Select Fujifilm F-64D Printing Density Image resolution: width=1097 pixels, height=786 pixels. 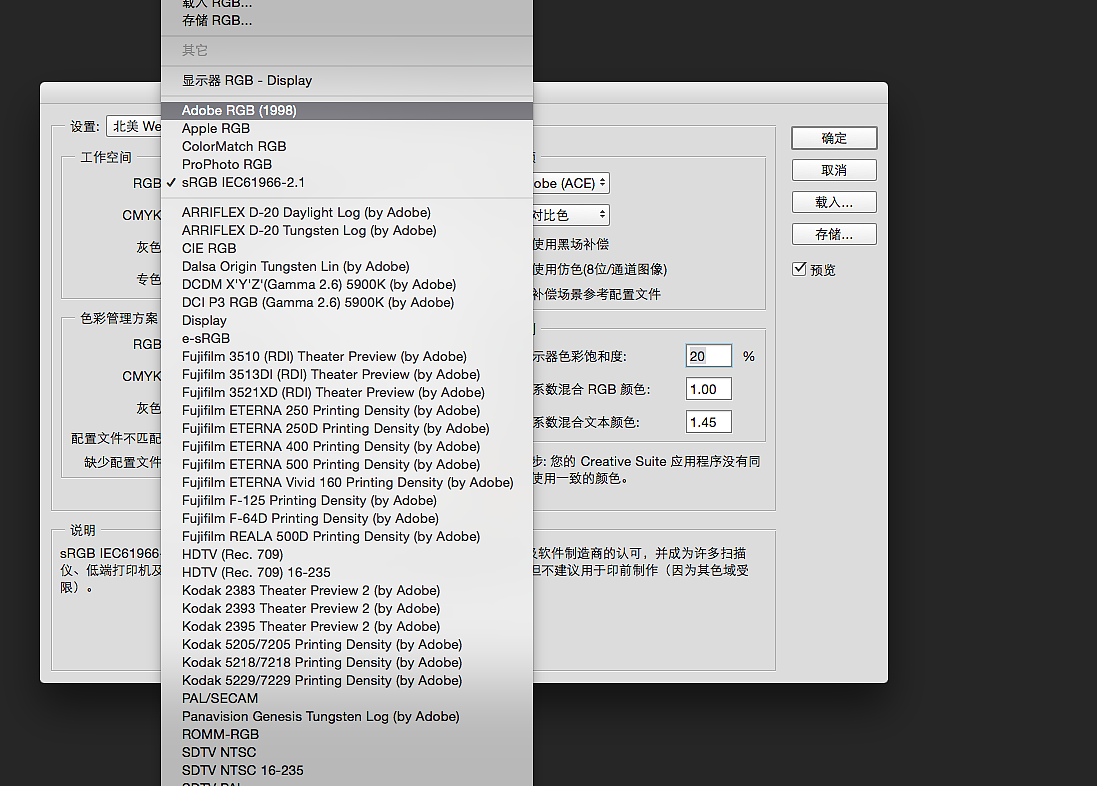coord(346,519)
